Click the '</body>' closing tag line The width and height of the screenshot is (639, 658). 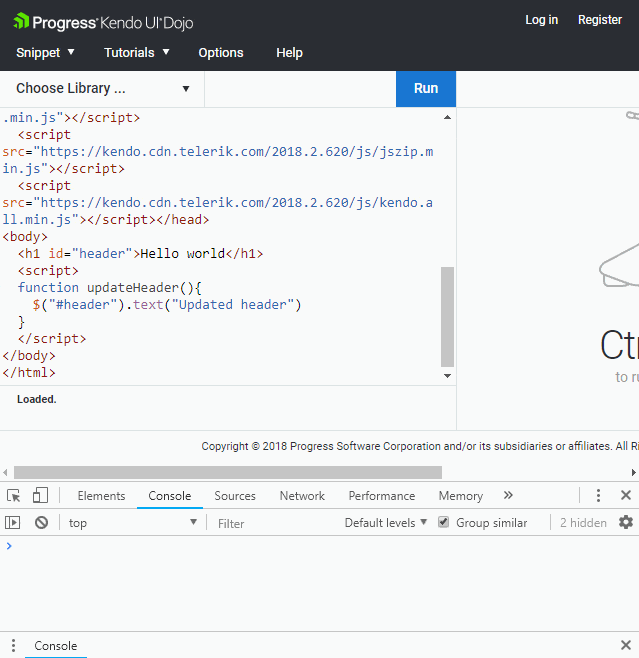click(29, 355)
